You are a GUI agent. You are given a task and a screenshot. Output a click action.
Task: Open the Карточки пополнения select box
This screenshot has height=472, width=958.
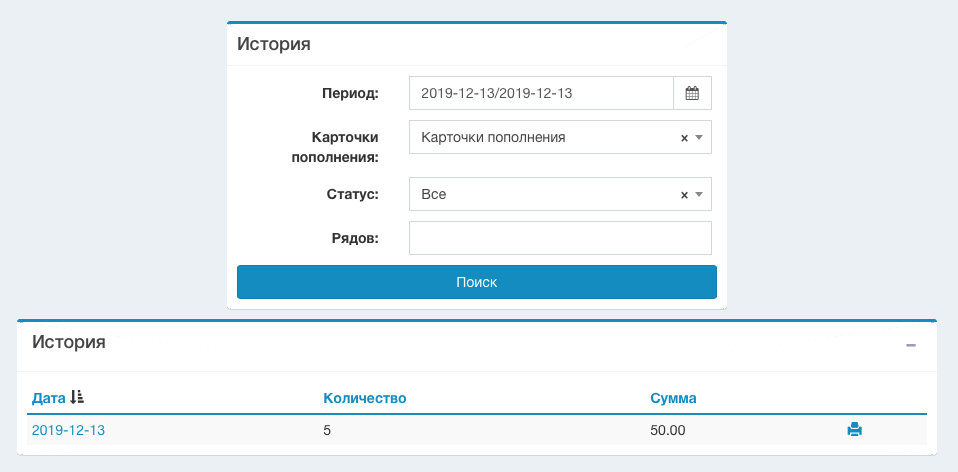(540, 138)
